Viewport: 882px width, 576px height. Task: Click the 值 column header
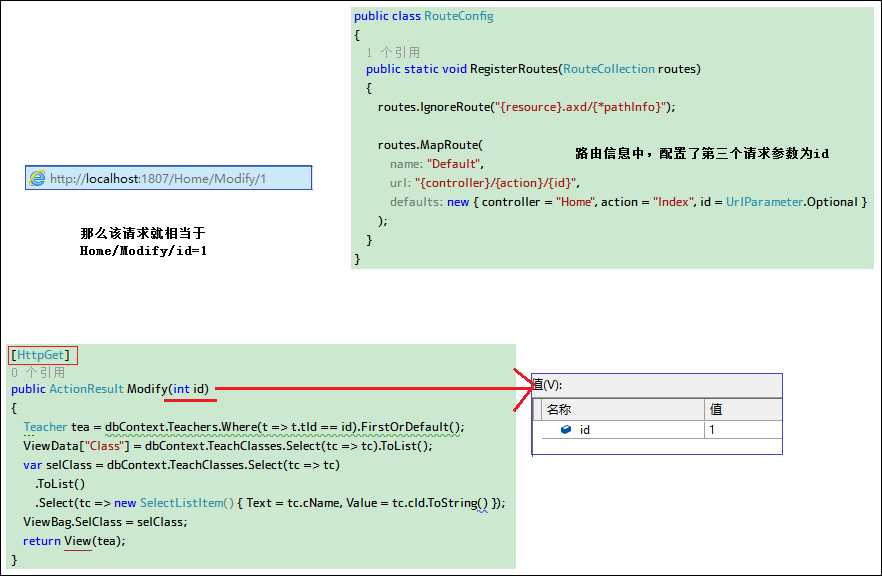point(743,409)
